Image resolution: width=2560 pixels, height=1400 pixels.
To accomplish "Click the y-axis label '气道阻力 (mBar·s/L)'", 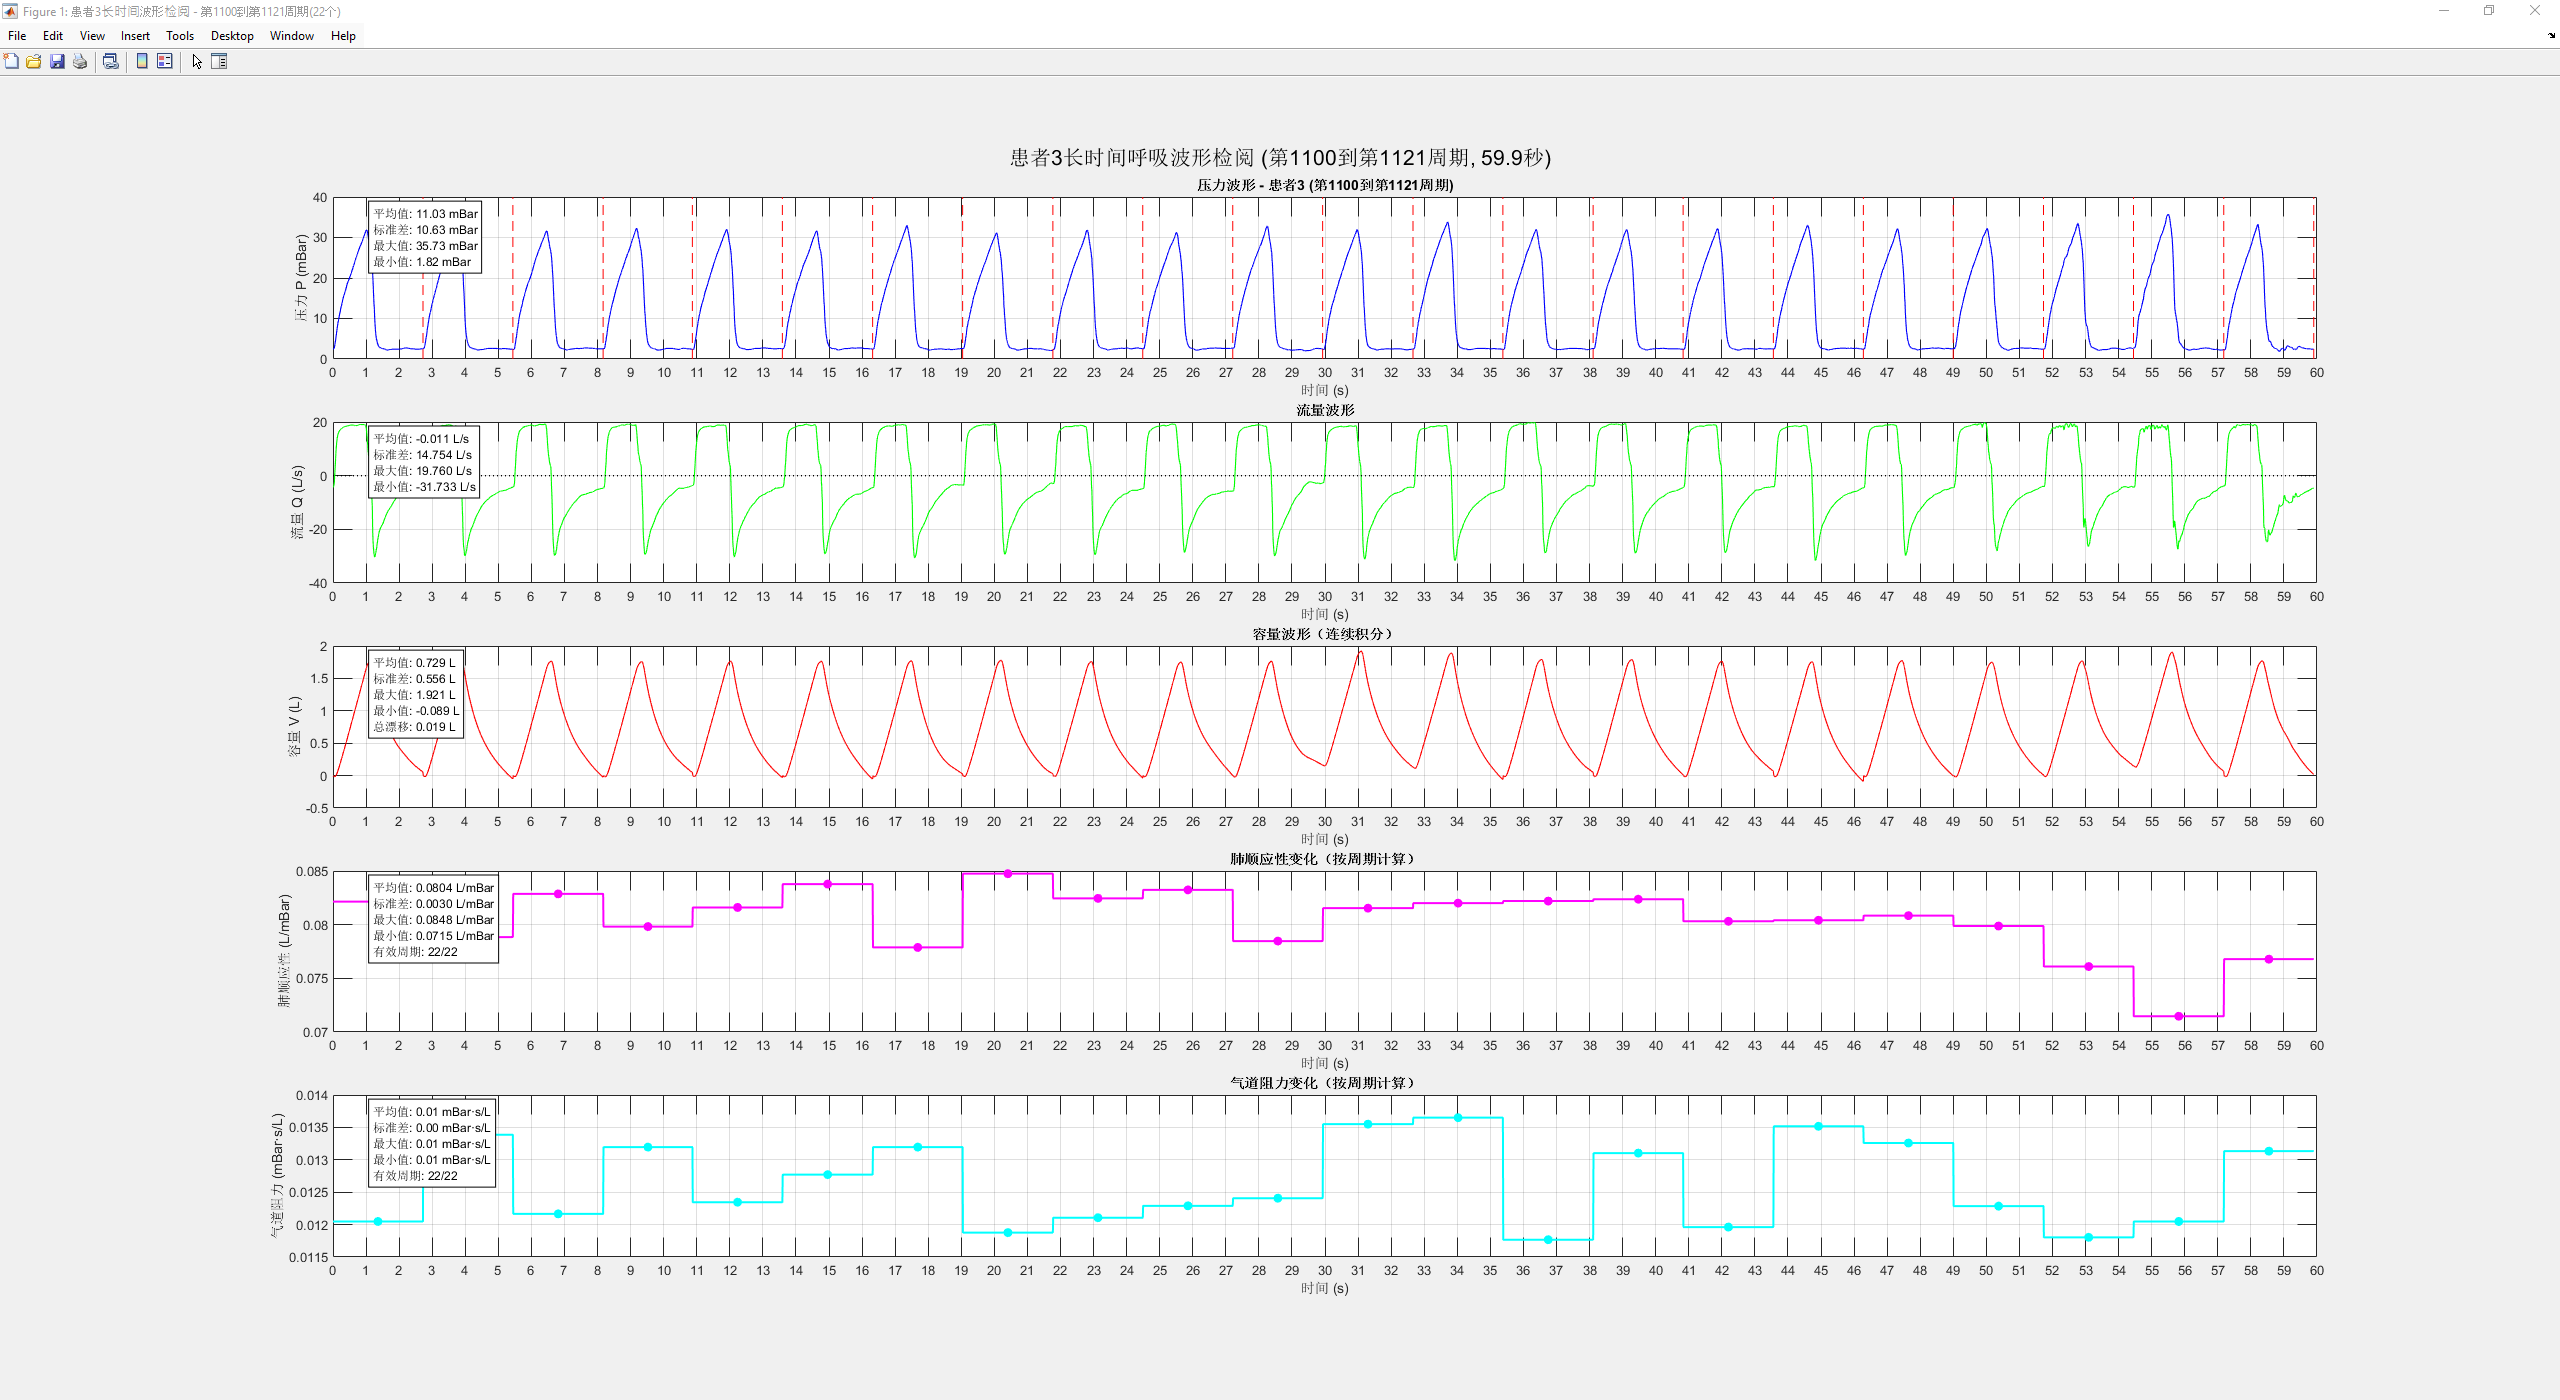I will [277, 1175].
